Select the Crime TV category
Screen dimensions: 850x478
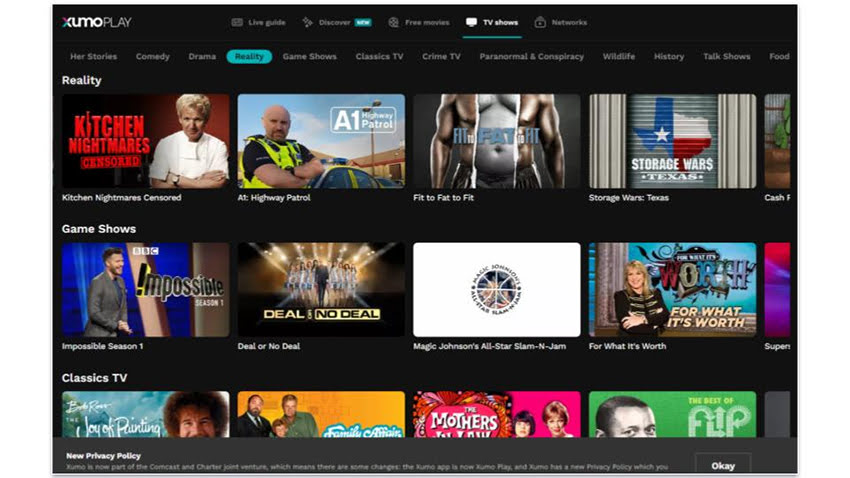[x=441, y=56]
